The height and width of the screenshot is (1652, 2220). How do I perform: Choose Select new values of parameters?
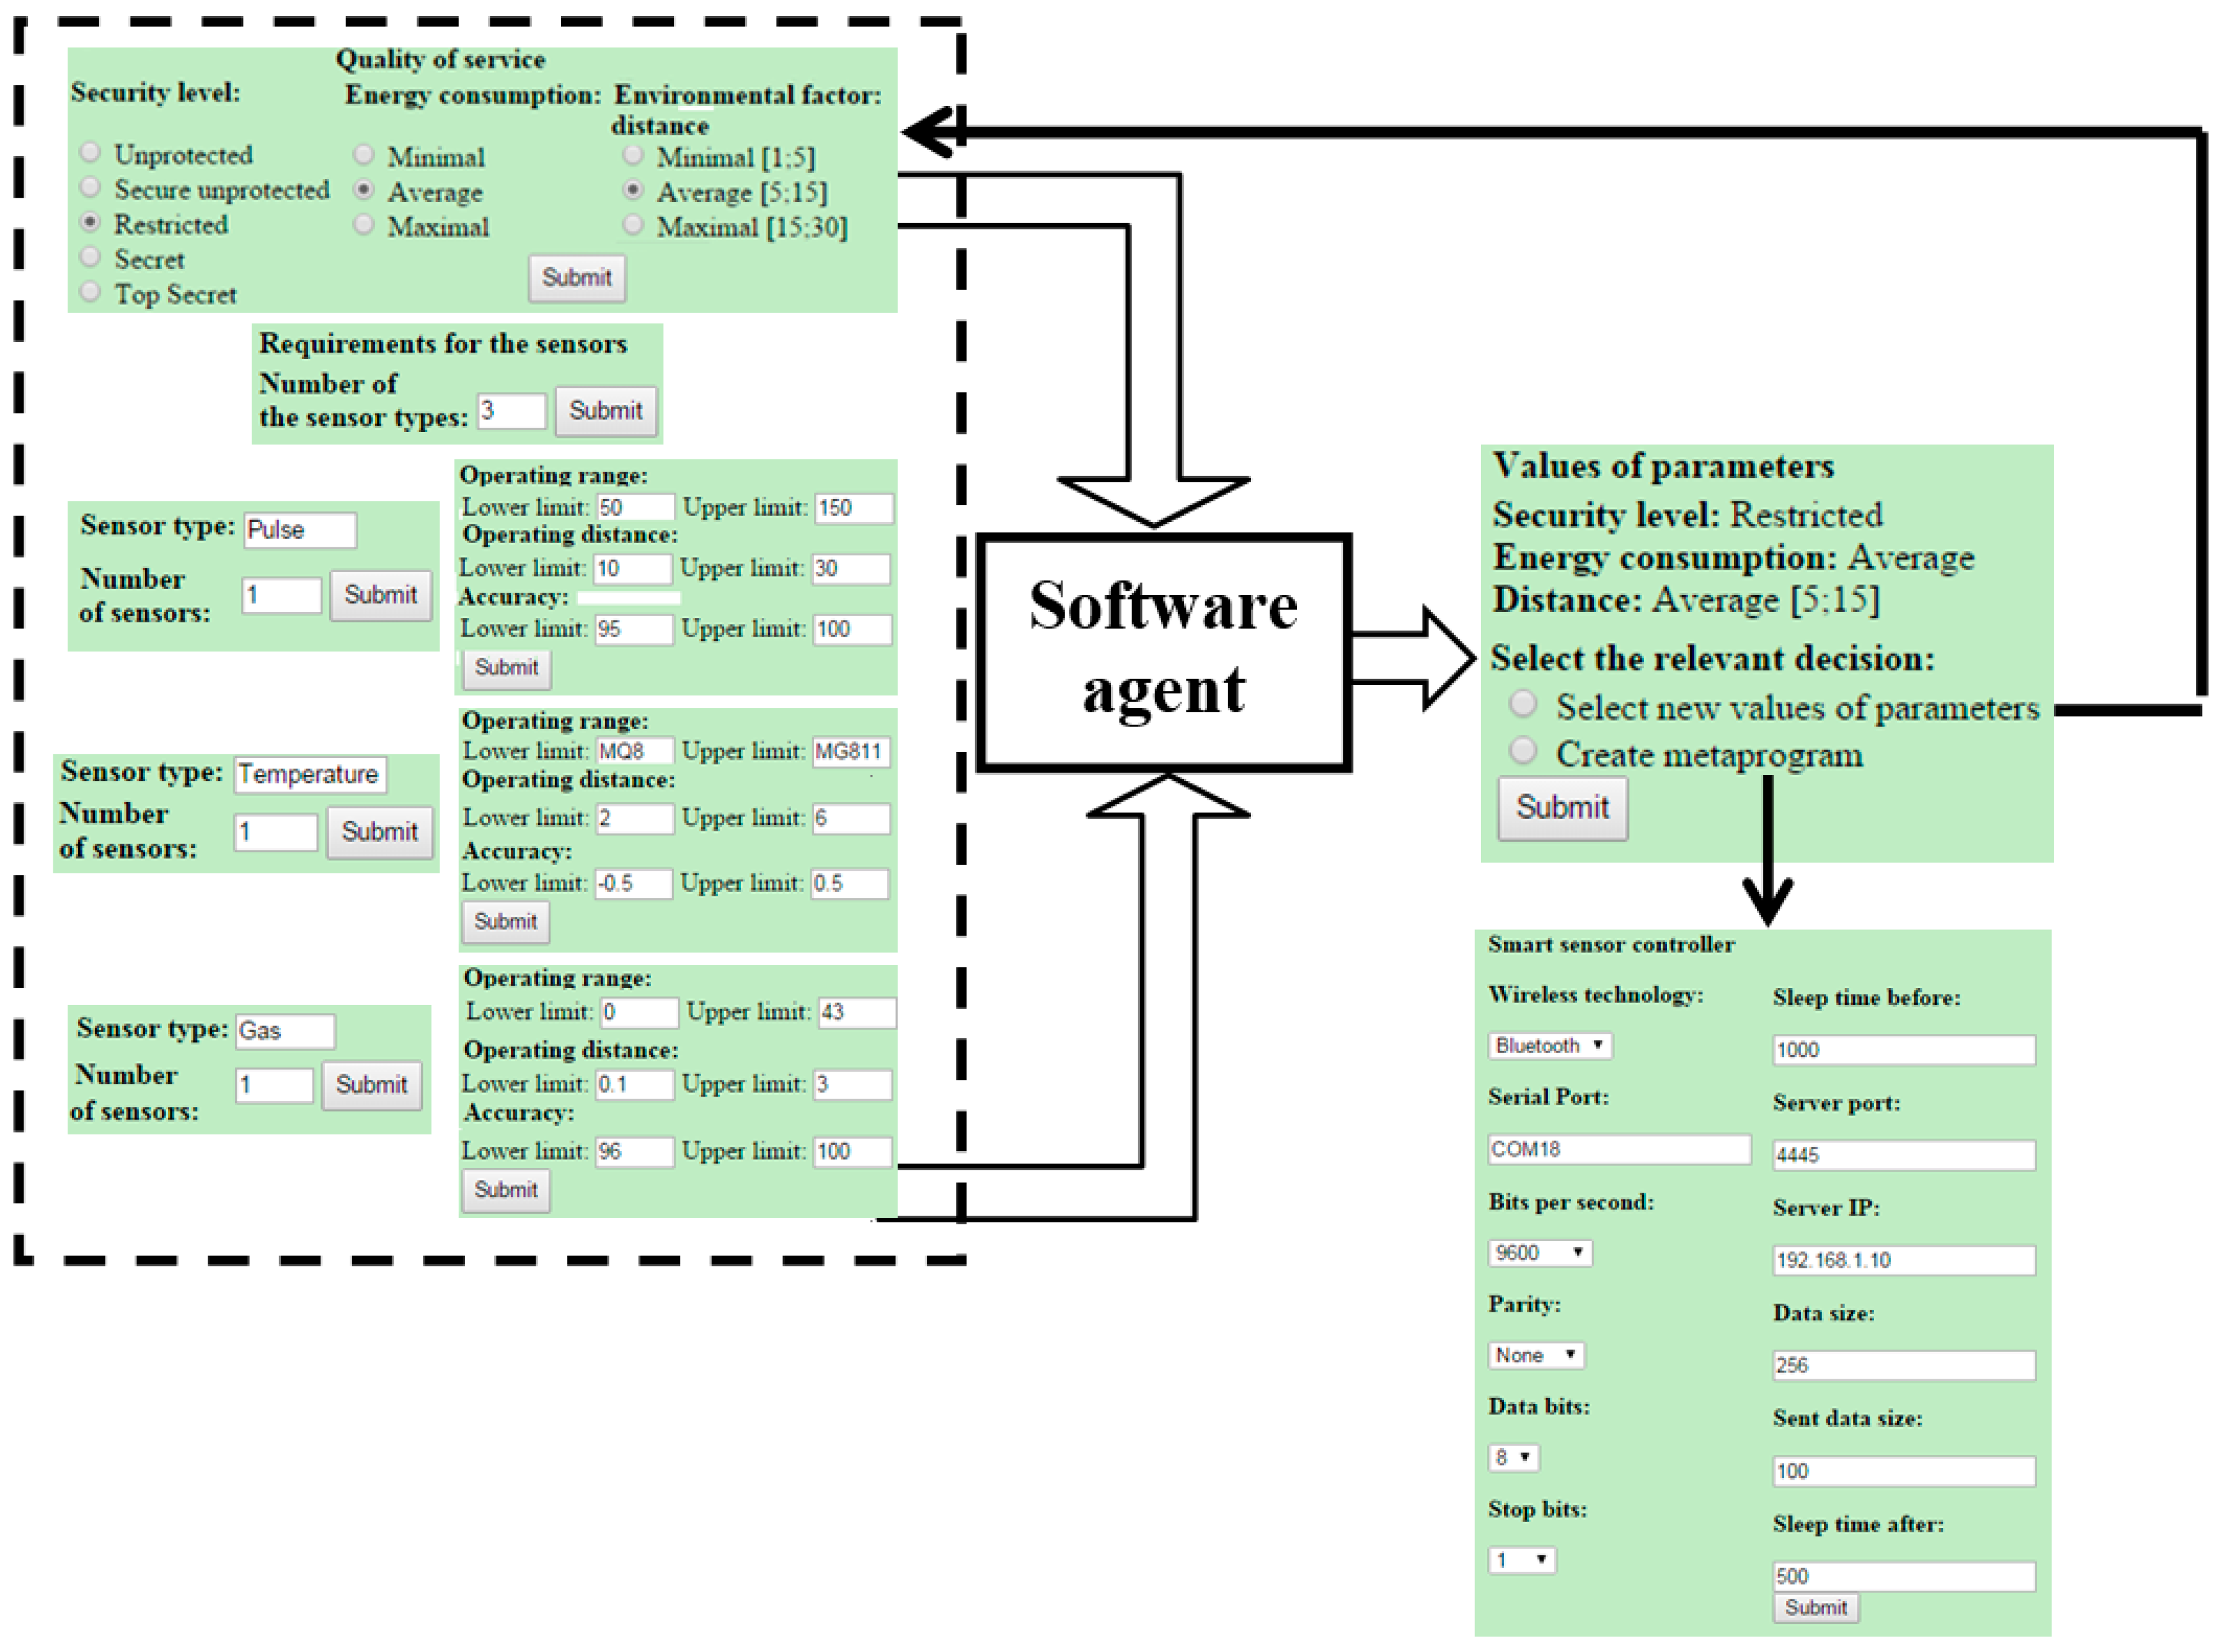coord(1524,704)
